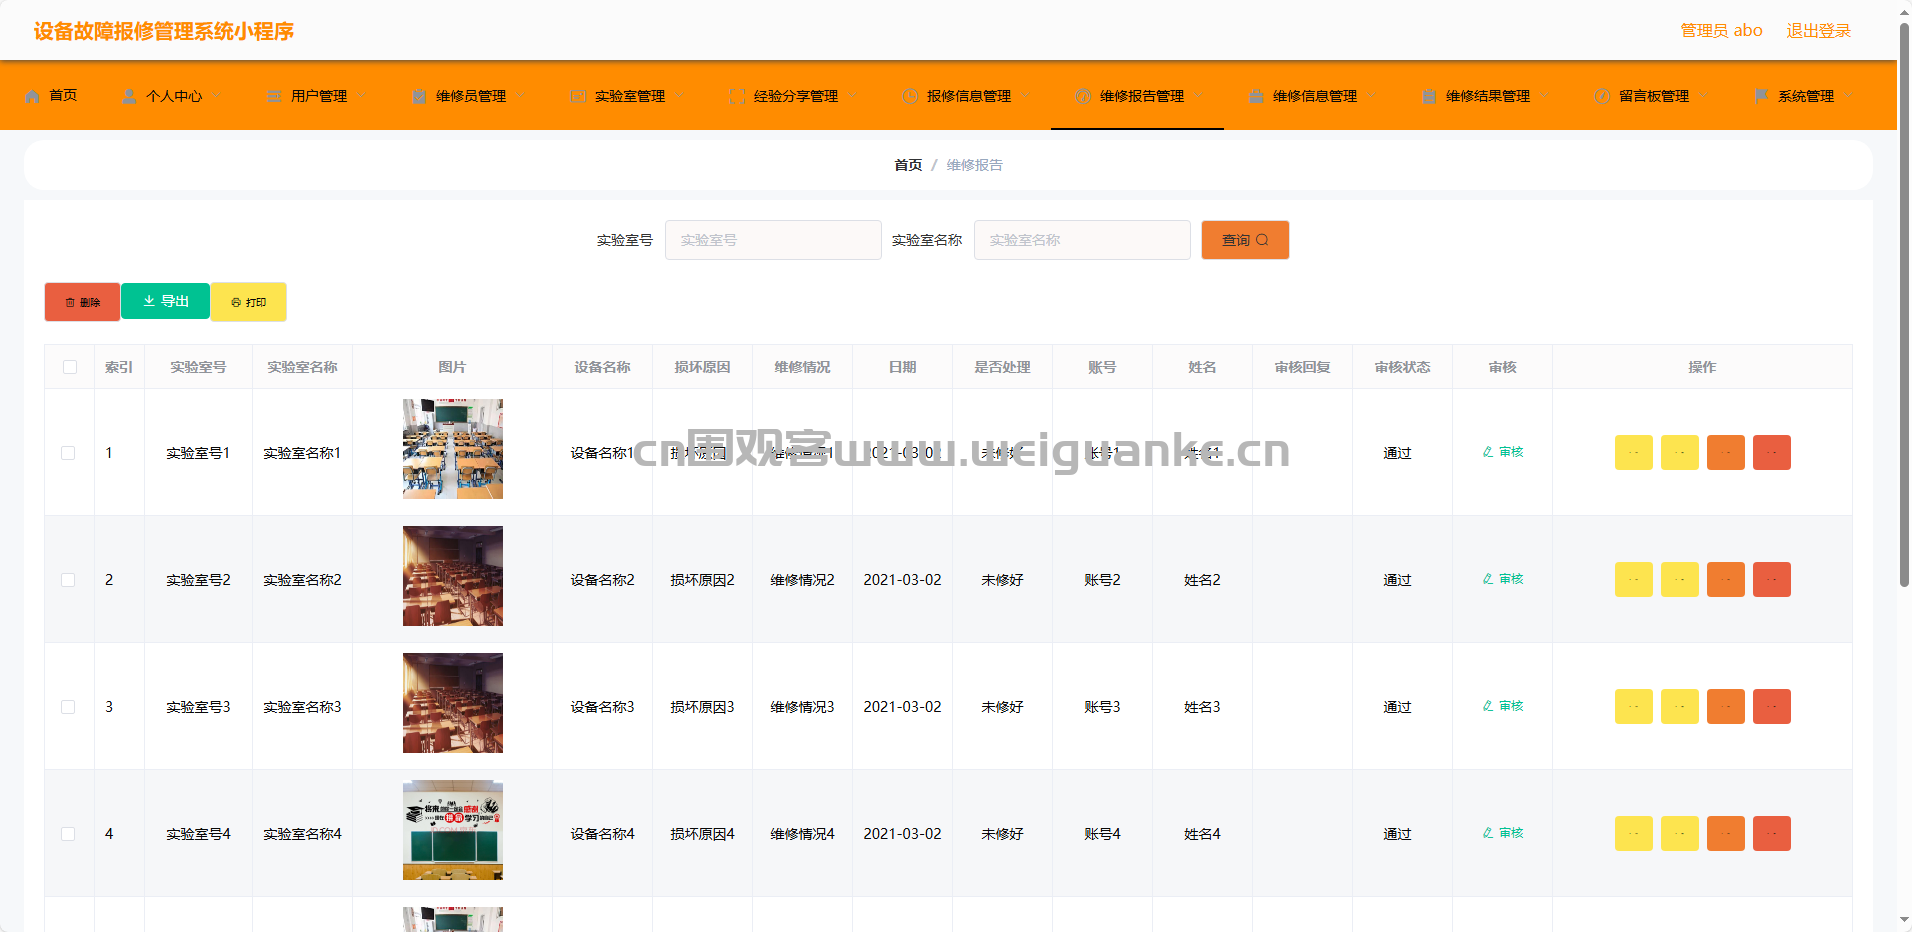The height and width of the screenshot is (932, 1912).
Task: Click the 审核状态 column header
Action: 1402,367
